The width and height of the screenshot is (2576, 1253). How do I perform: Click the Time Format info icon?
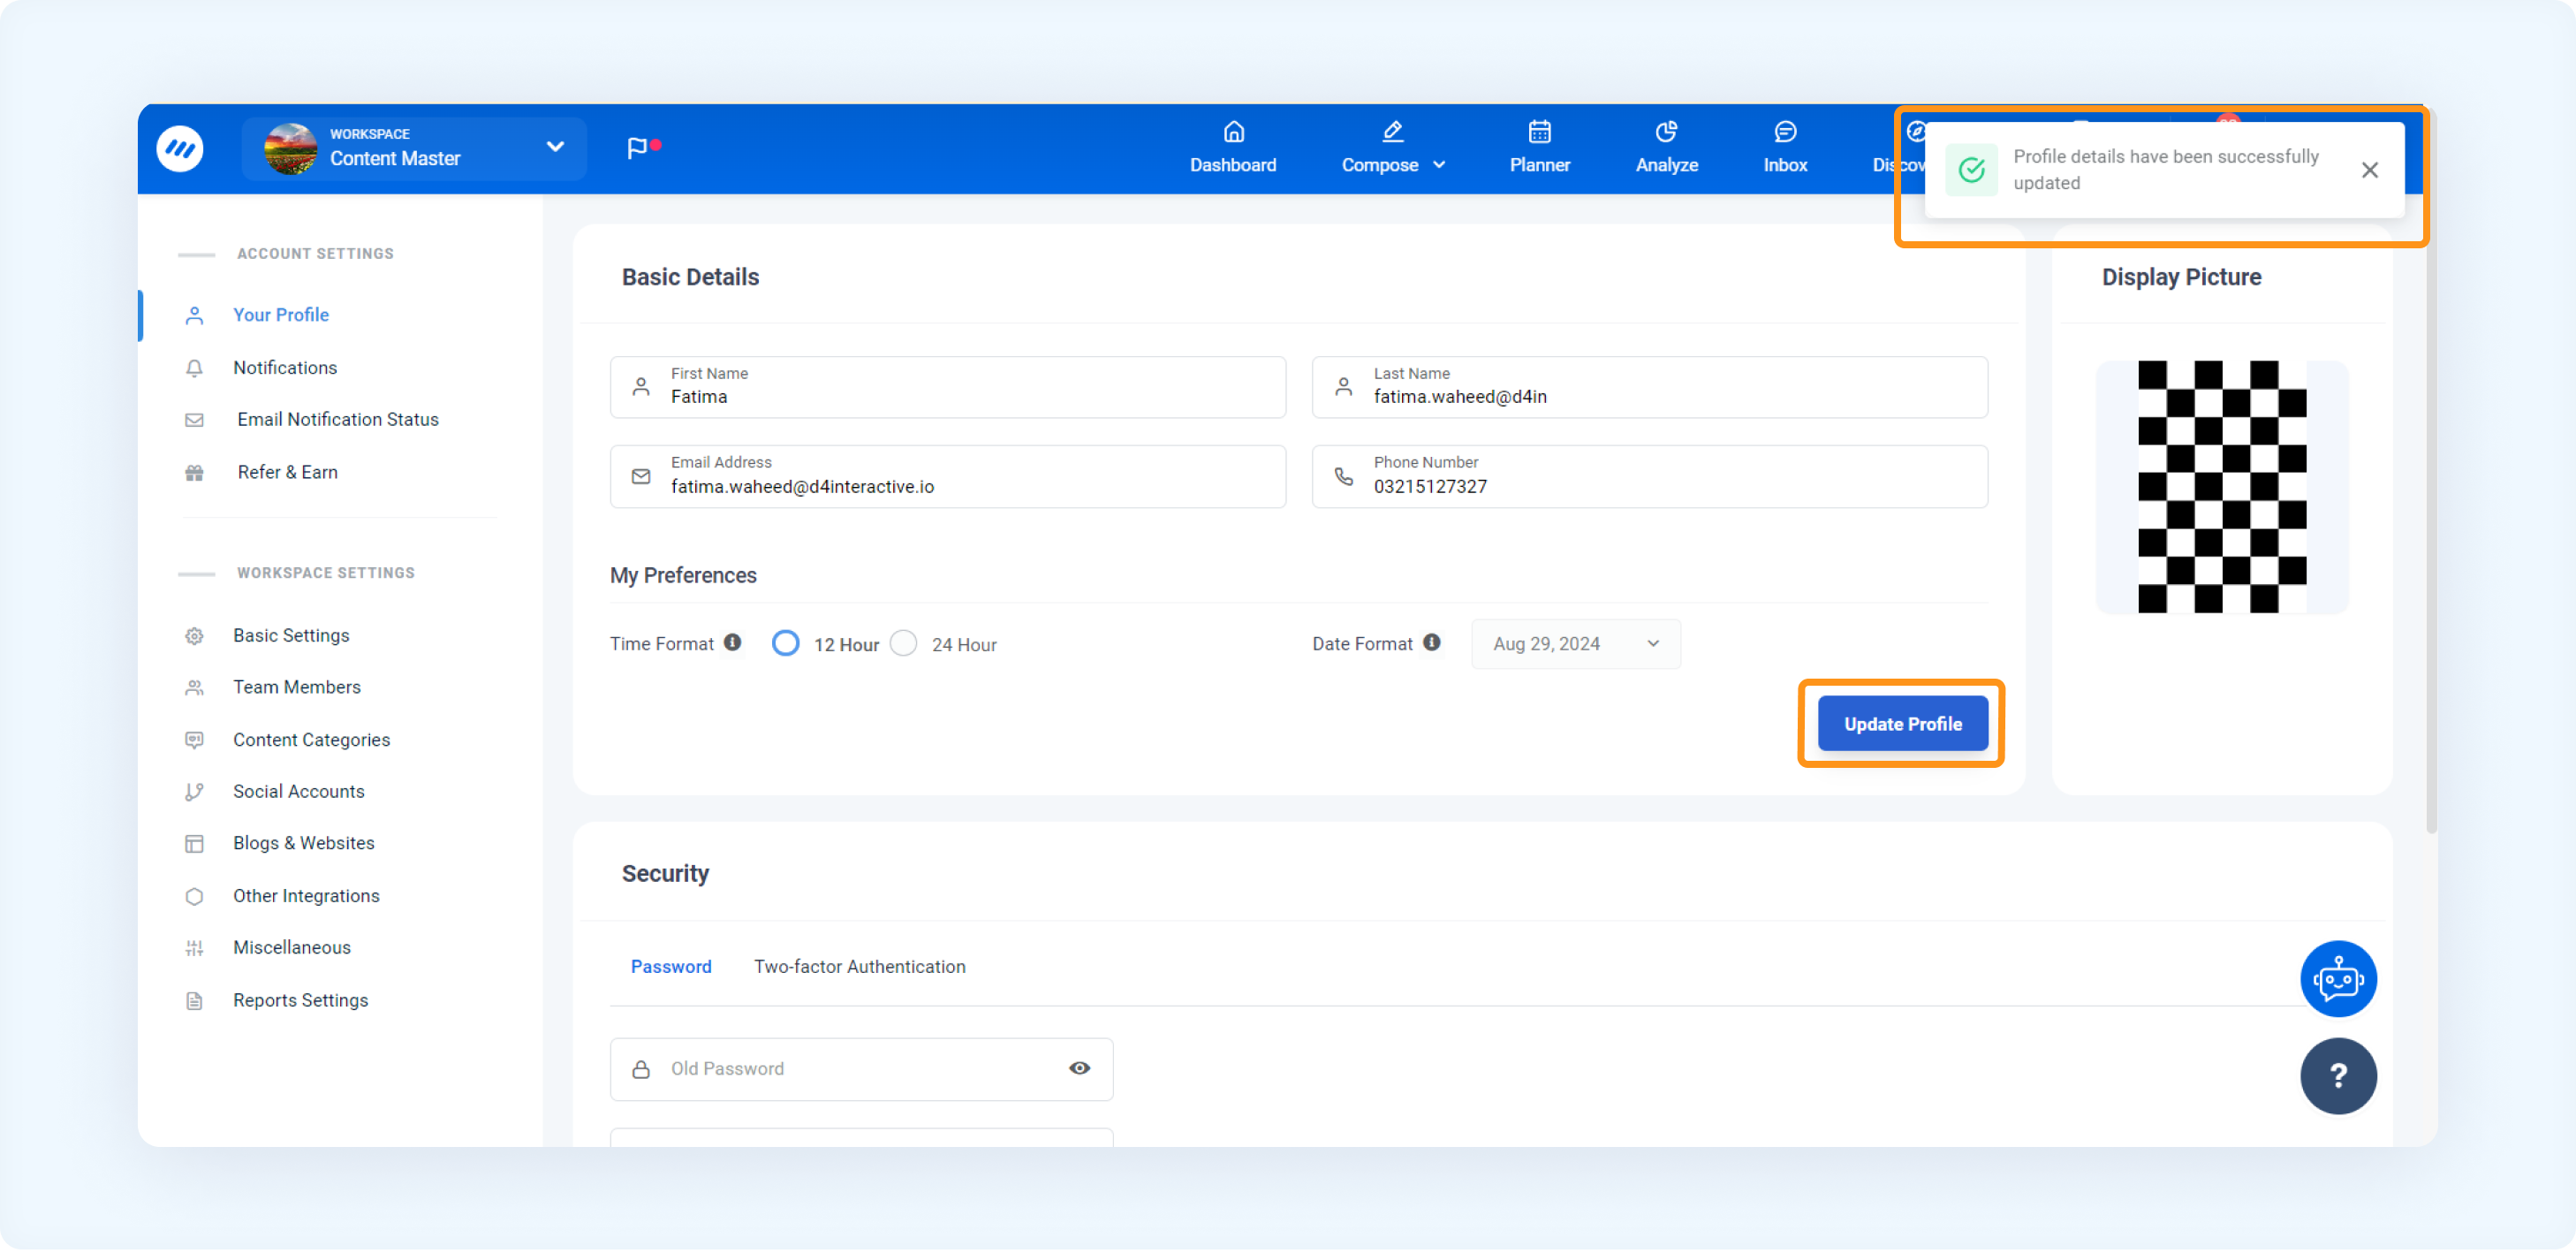click(x=733, y=643)
